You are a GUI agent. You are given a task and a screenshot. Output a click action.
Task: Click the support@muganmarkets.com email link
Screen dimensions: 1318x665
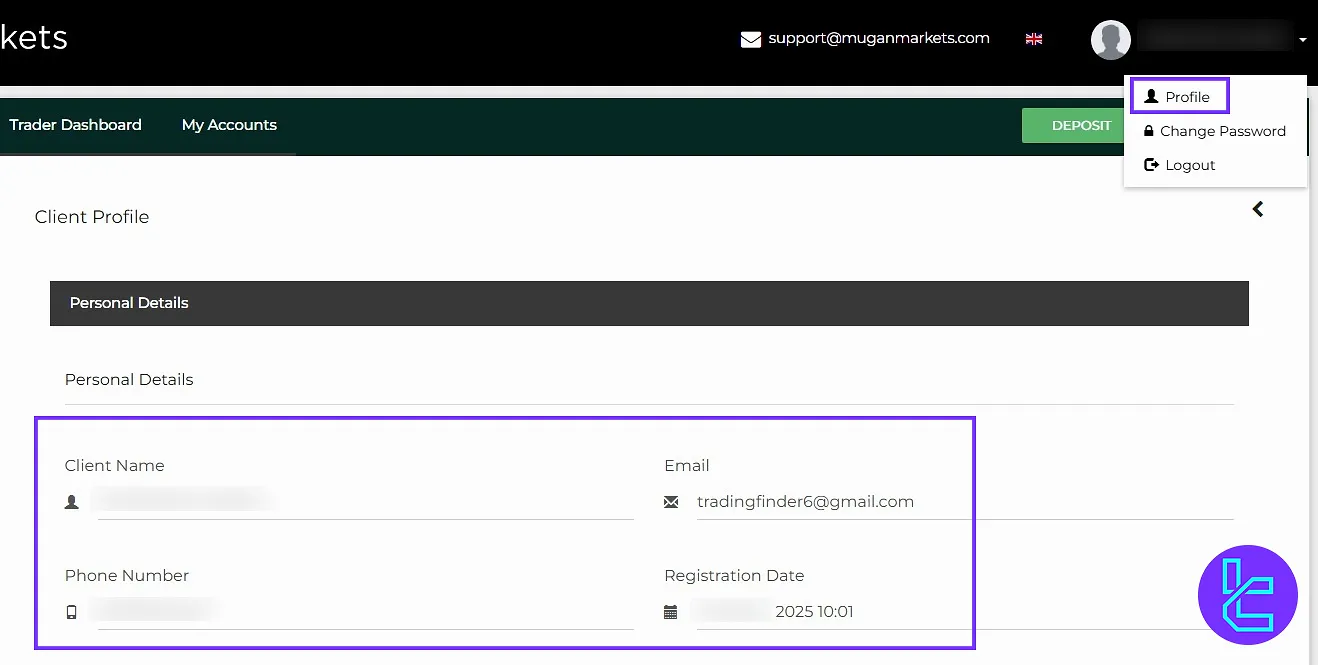coord(878,38)
